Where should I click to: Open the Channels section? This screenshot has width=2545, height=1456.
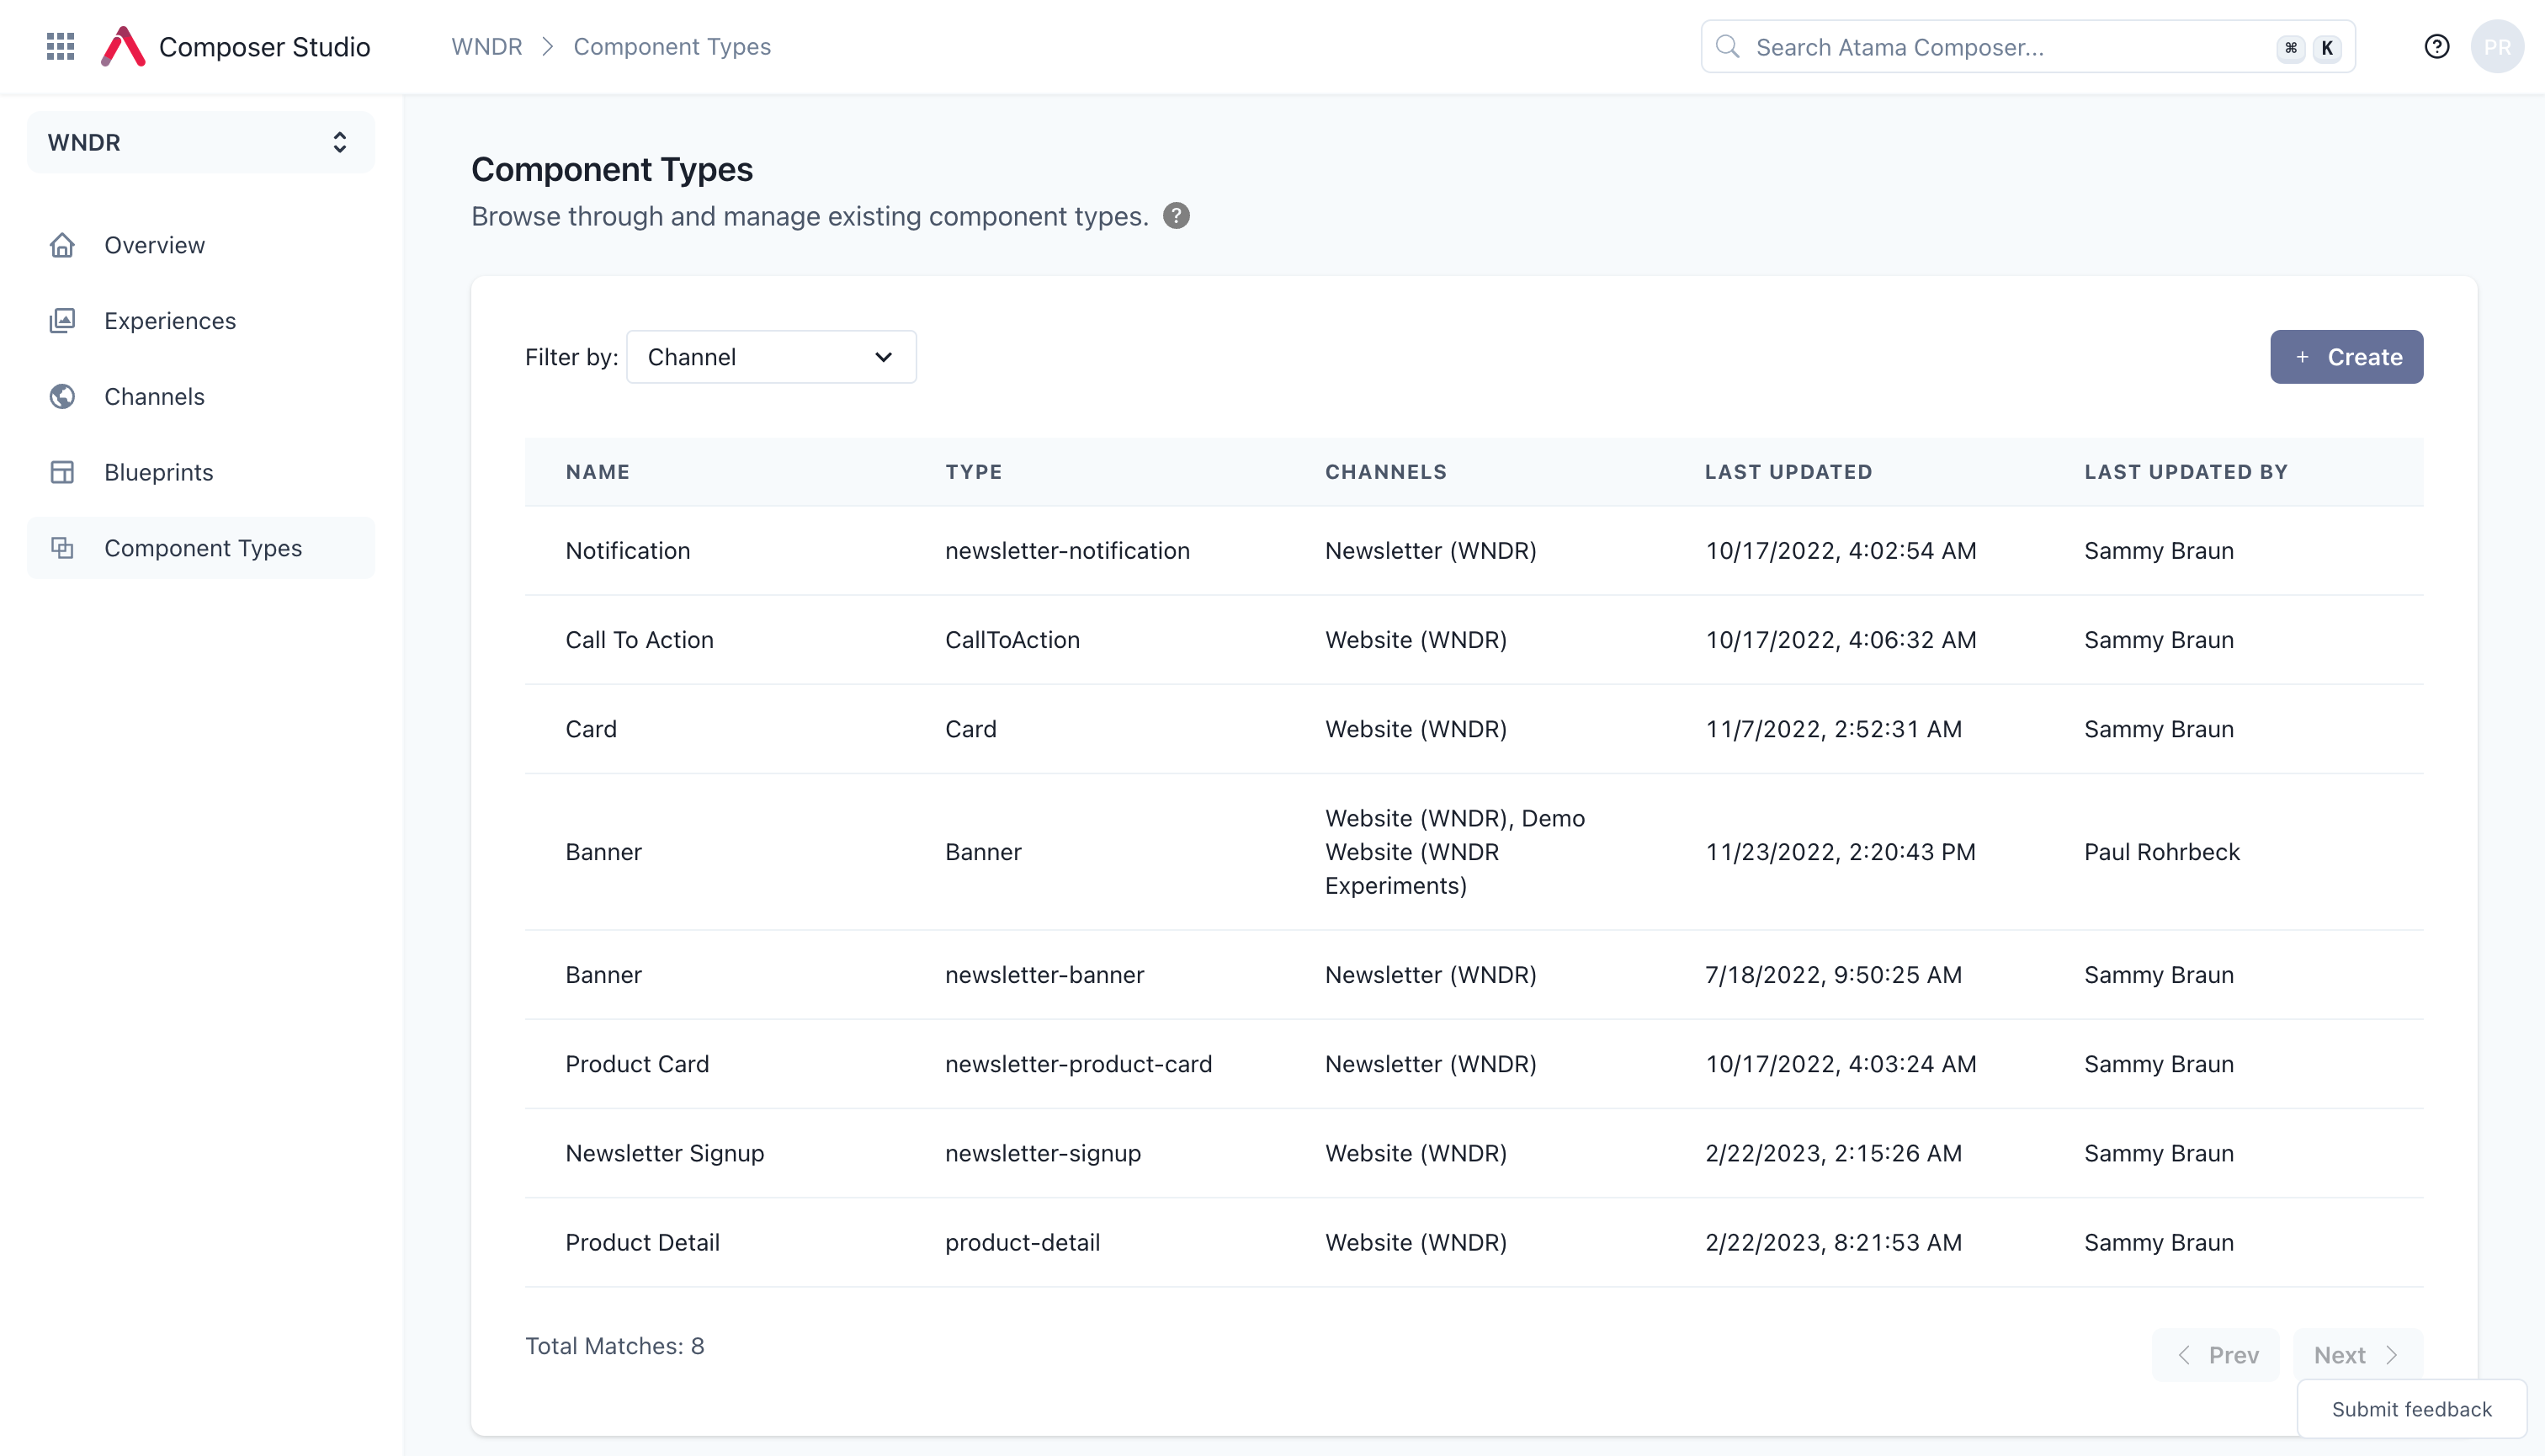click(154, 395)
